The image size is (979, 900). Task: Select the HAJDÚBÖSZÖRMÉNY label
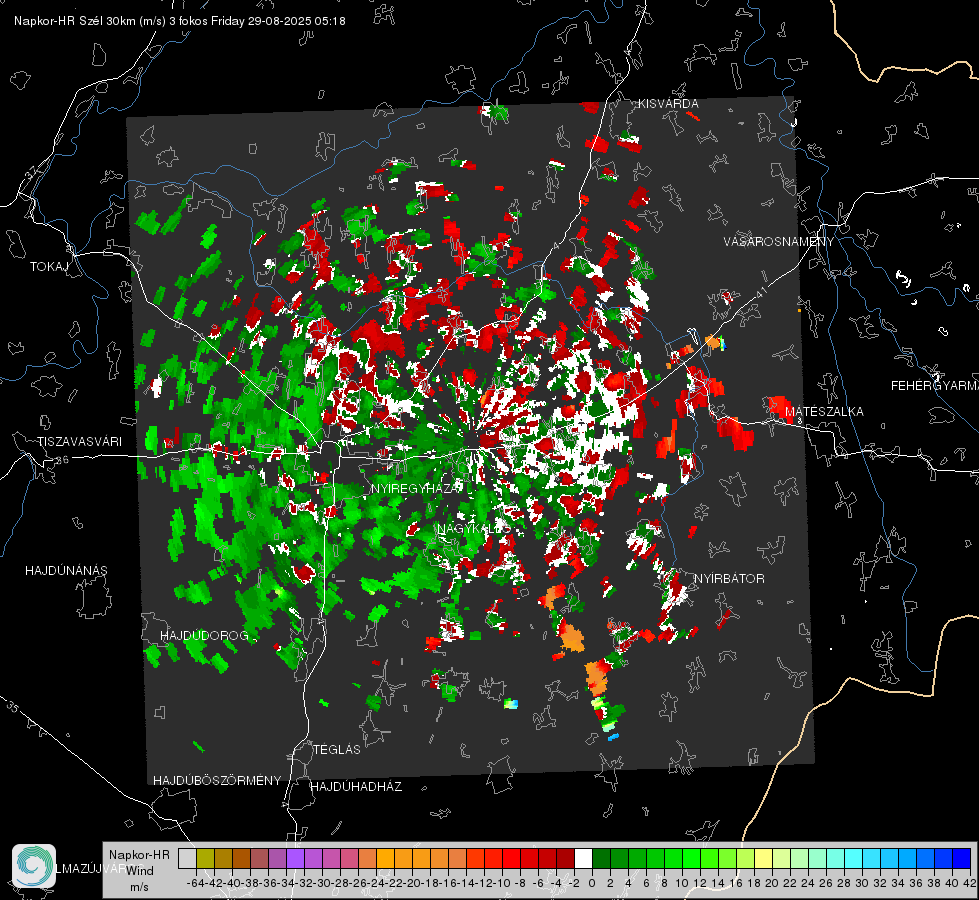click(x=217, y=781)
